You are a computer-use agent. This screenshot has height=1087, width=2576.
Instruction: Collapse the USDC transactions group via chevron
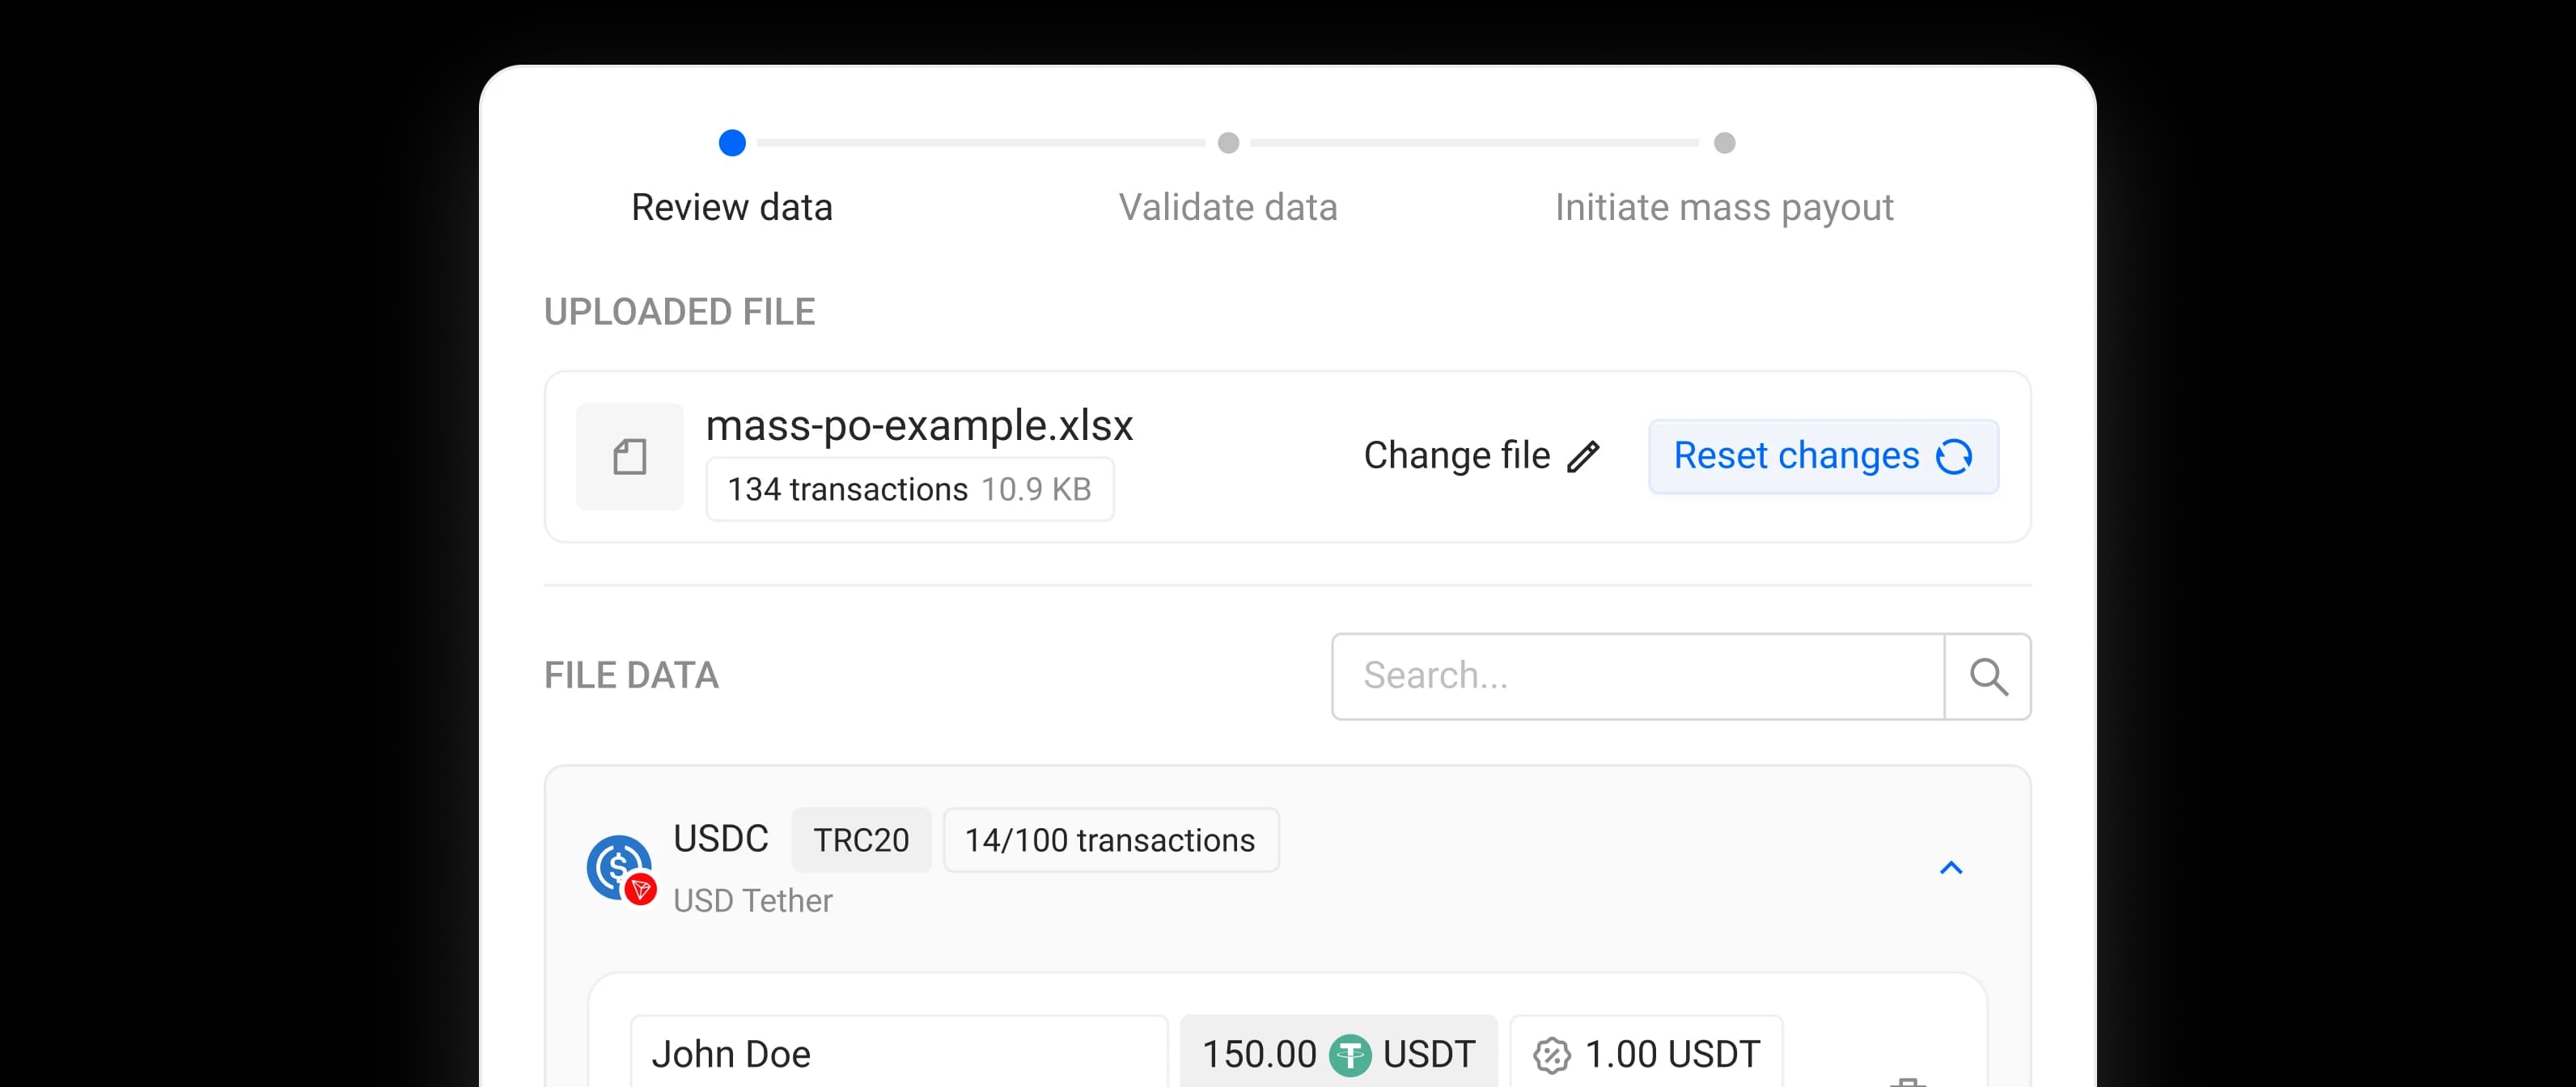pyautogui.click(x=1951, y=868)
